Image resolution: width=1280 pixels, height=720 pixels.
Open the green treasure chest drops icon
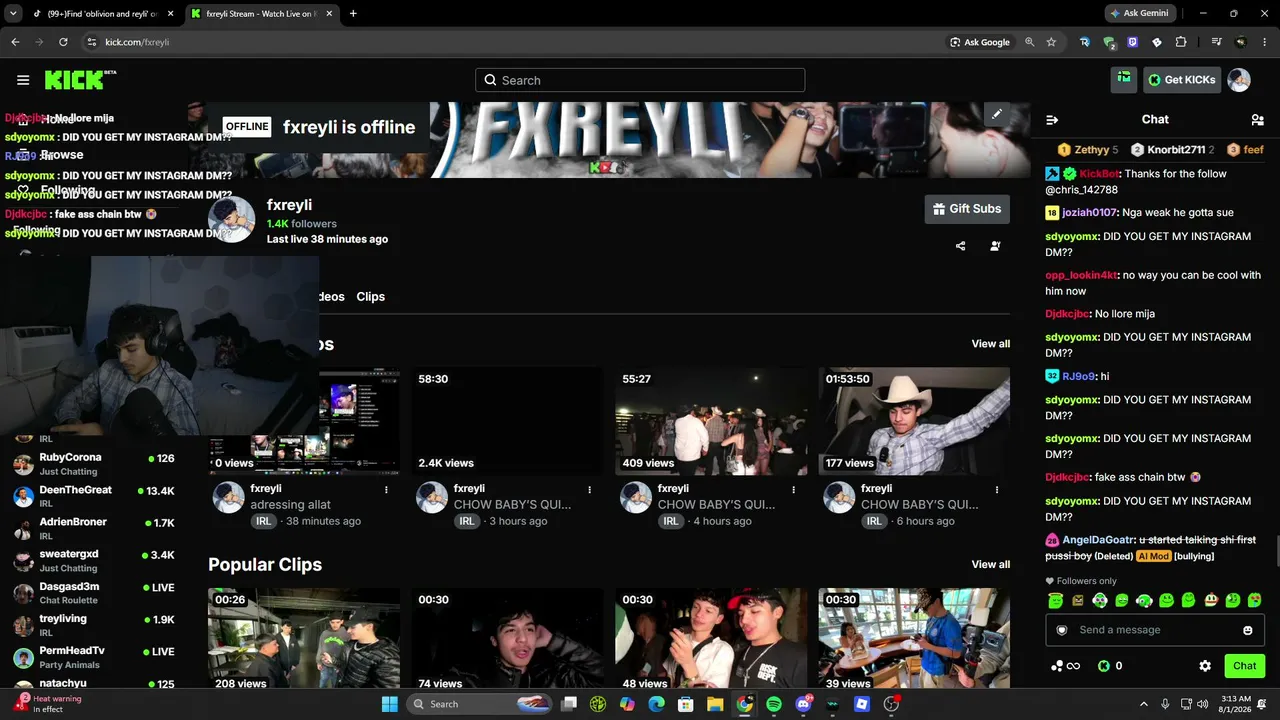(x=1124, y=80)
